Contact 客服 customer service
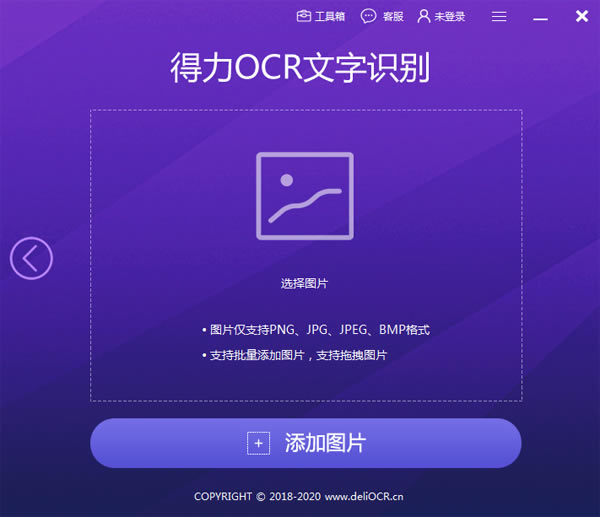This screenshot has width=600, height=517. pos(382,16)
